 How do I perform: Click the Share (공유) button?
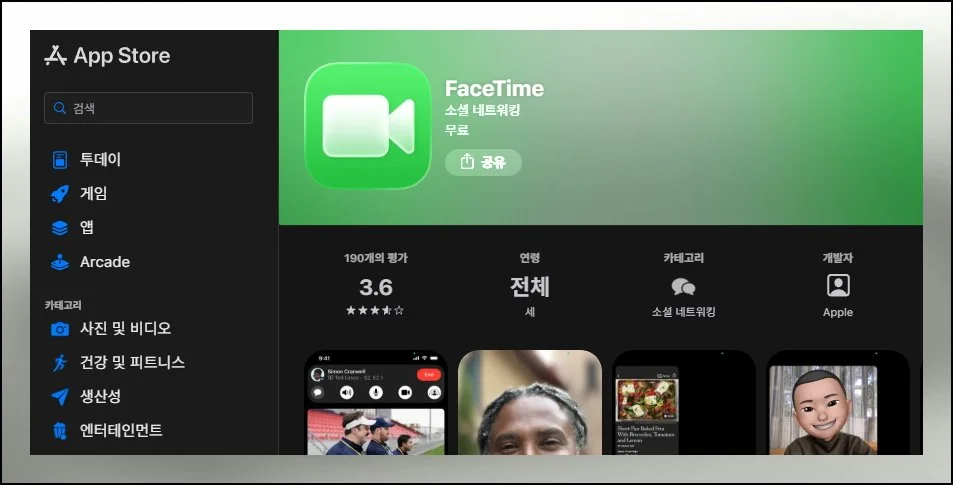[483, 162]
